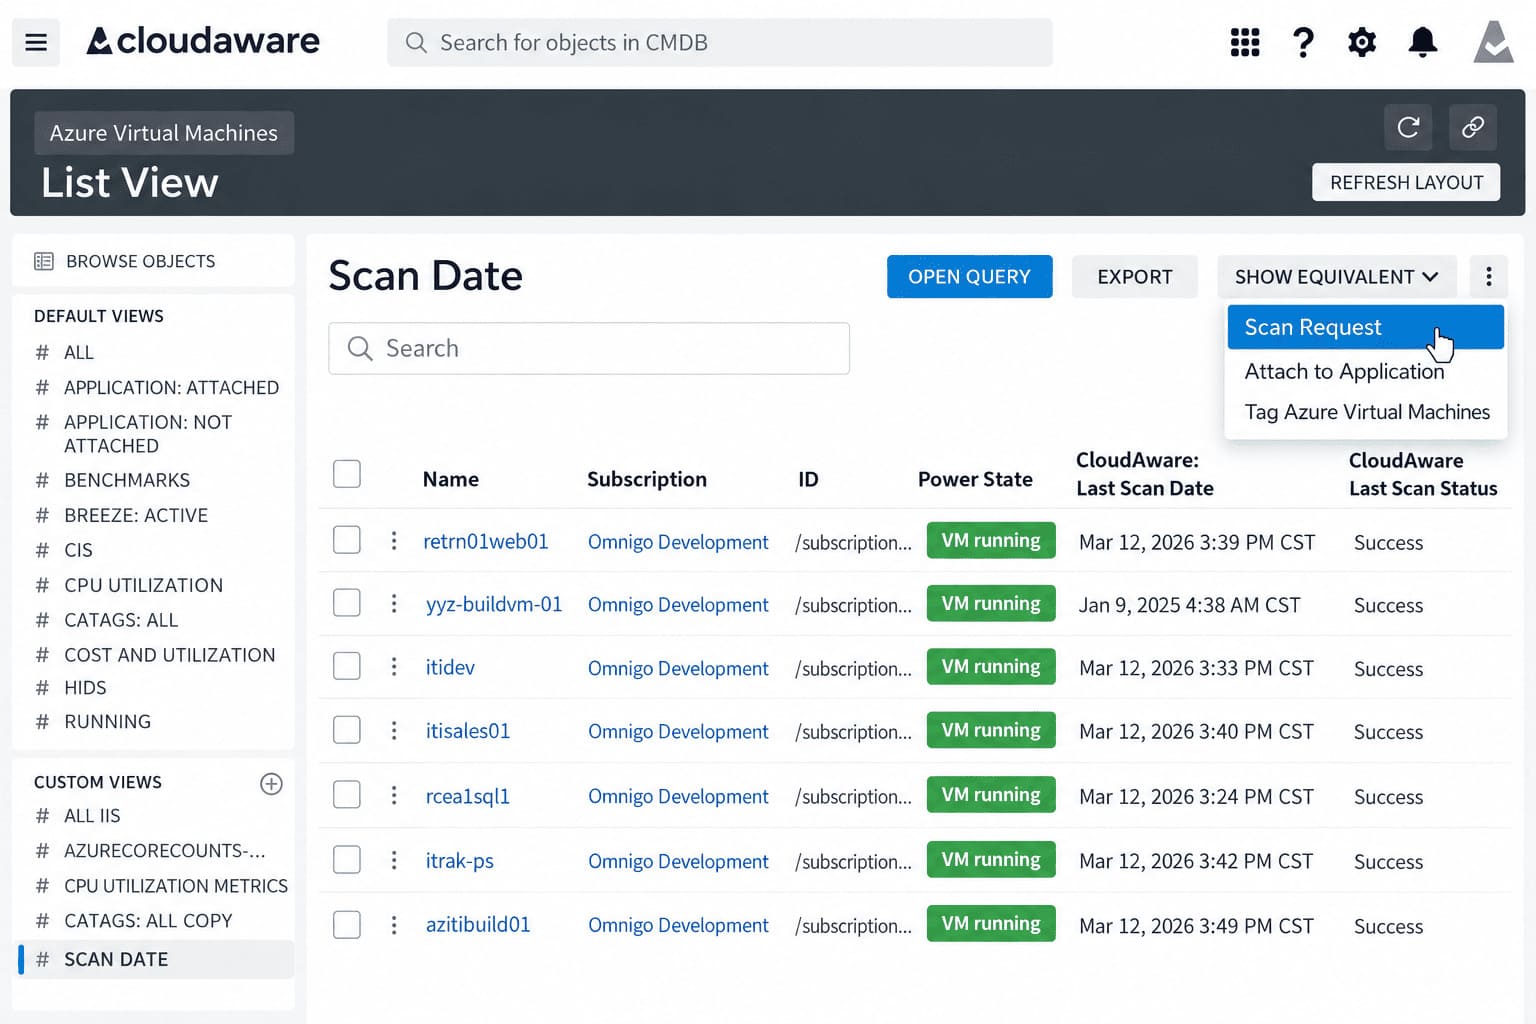Open the help question mark icon
Viewport: 1536px width, 1024px height.
[x=1303, y=42]
